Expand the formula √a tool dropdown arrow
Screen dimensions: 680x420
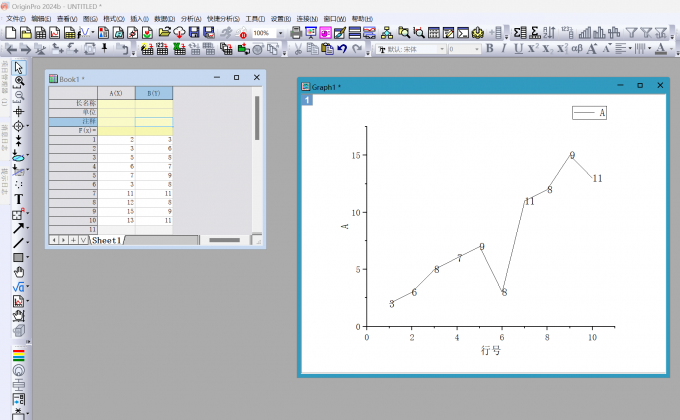[28, 286]
